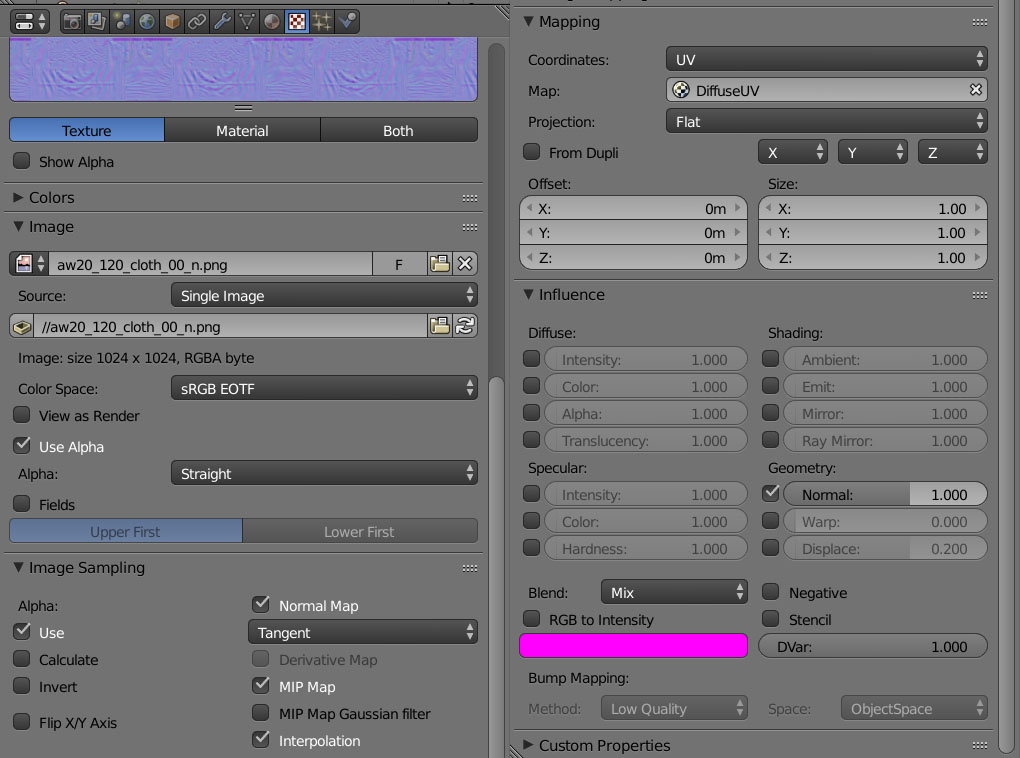Unlink the image datablock with X icon

(x=464, y=264)
